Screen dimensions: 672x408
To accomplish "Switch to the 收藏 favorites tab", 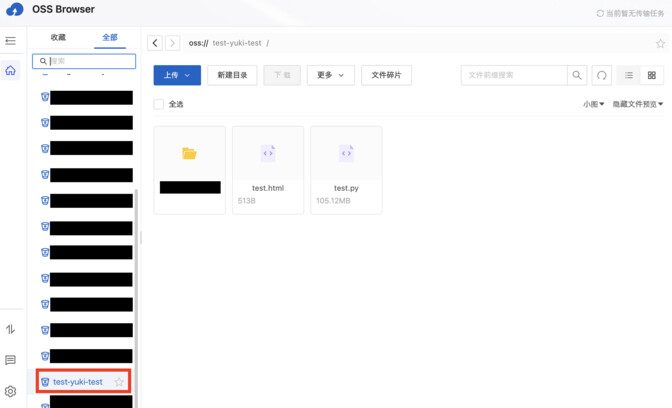I will (58, 38).
